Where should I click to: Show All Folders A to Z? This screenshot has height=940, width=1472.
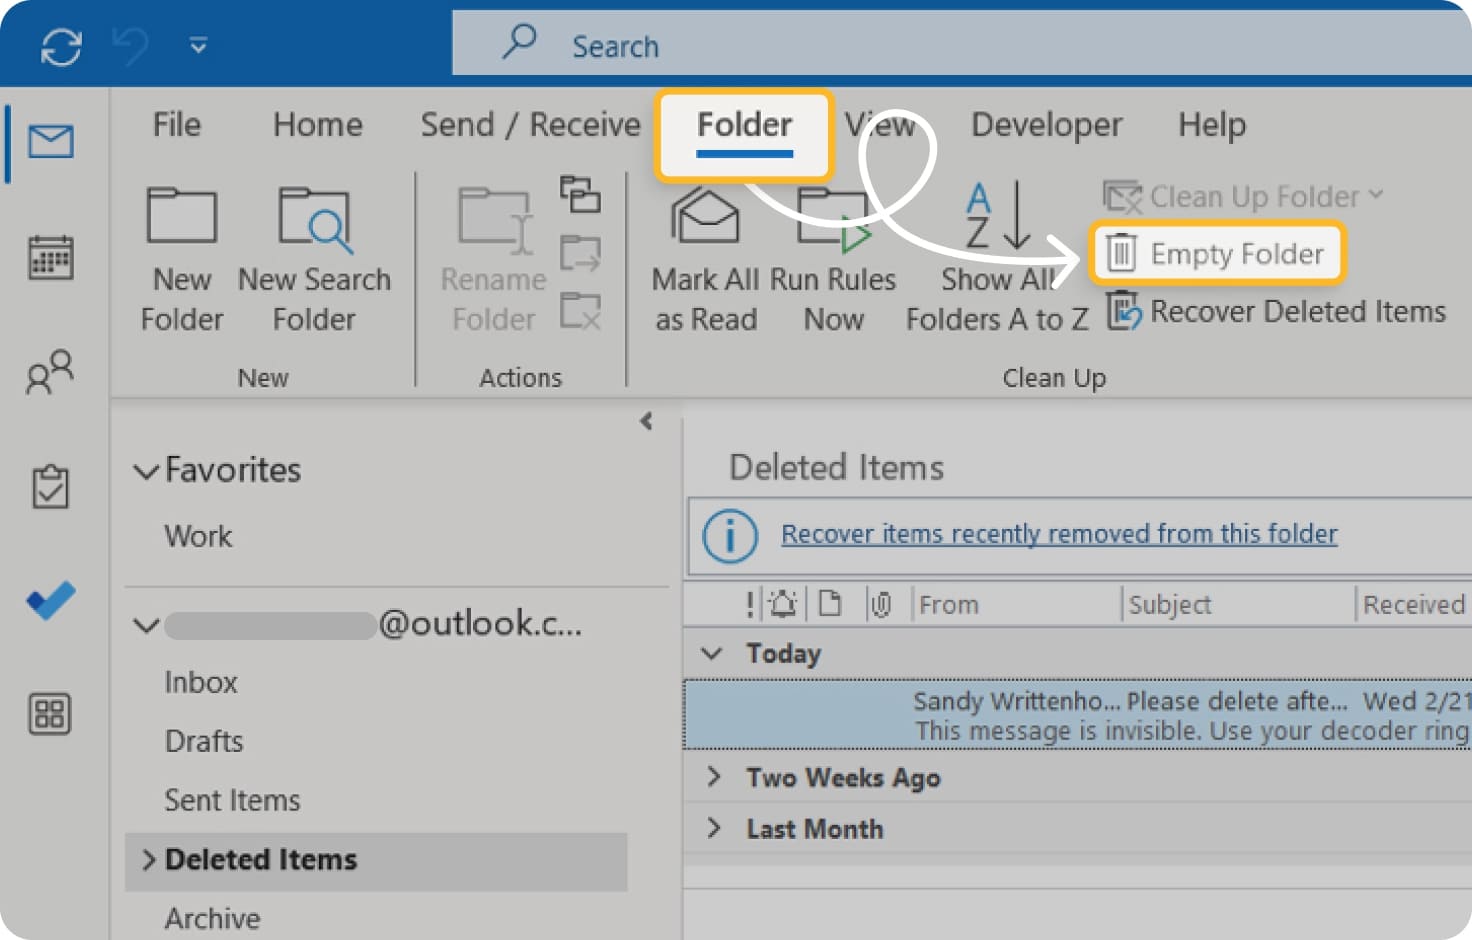coord(996,258)
